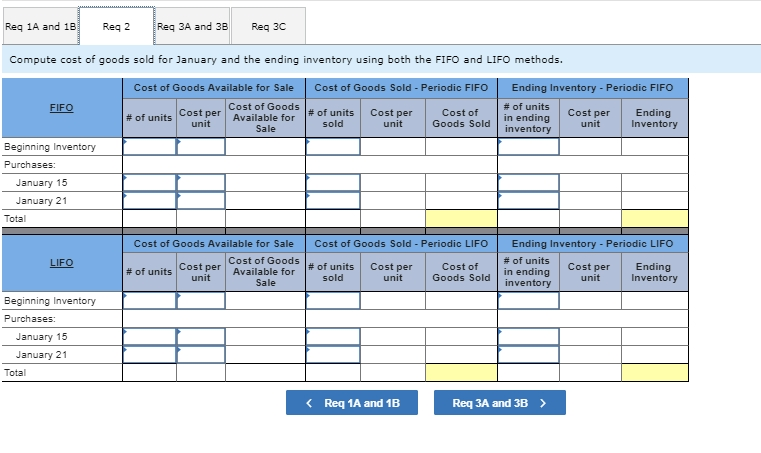Click LIFO Beginning Inventory units in ending inventory field
Viewport: 761px width, 453px height.
click(529, 301)
